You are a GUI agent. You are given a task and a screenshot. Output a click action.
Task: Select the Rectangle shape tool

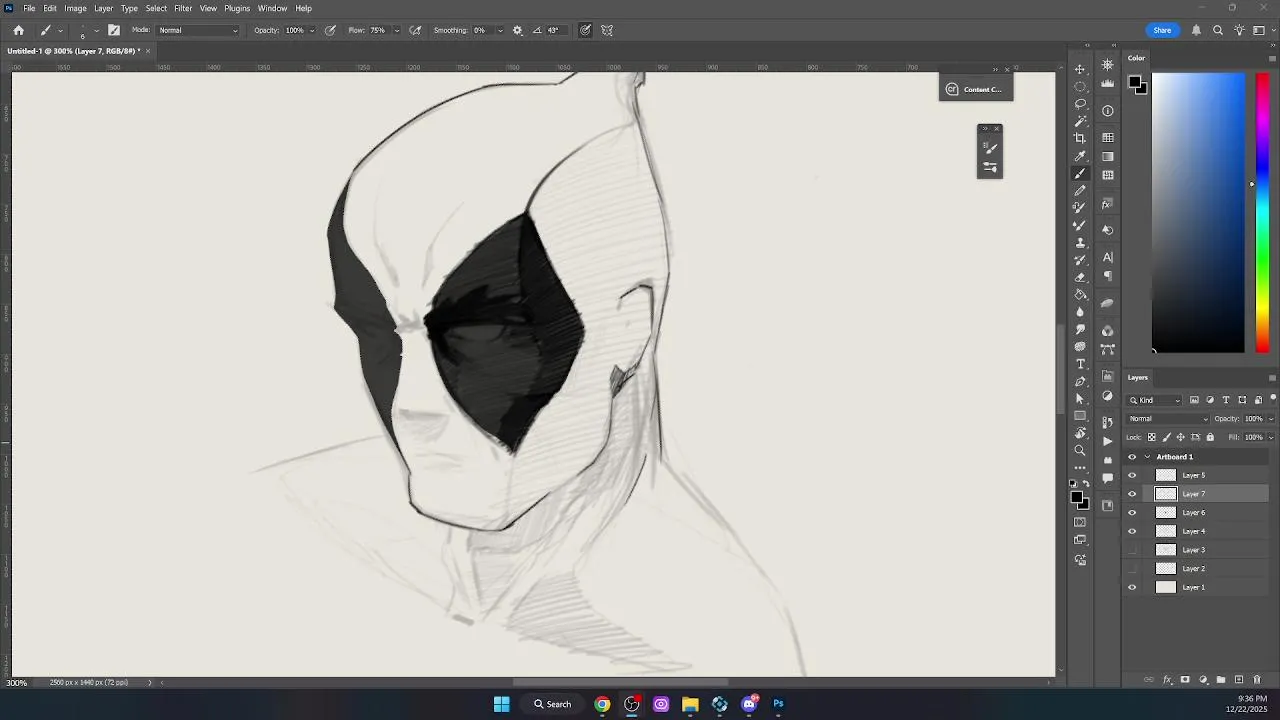pyautogui.click(x=1080, y=416)
